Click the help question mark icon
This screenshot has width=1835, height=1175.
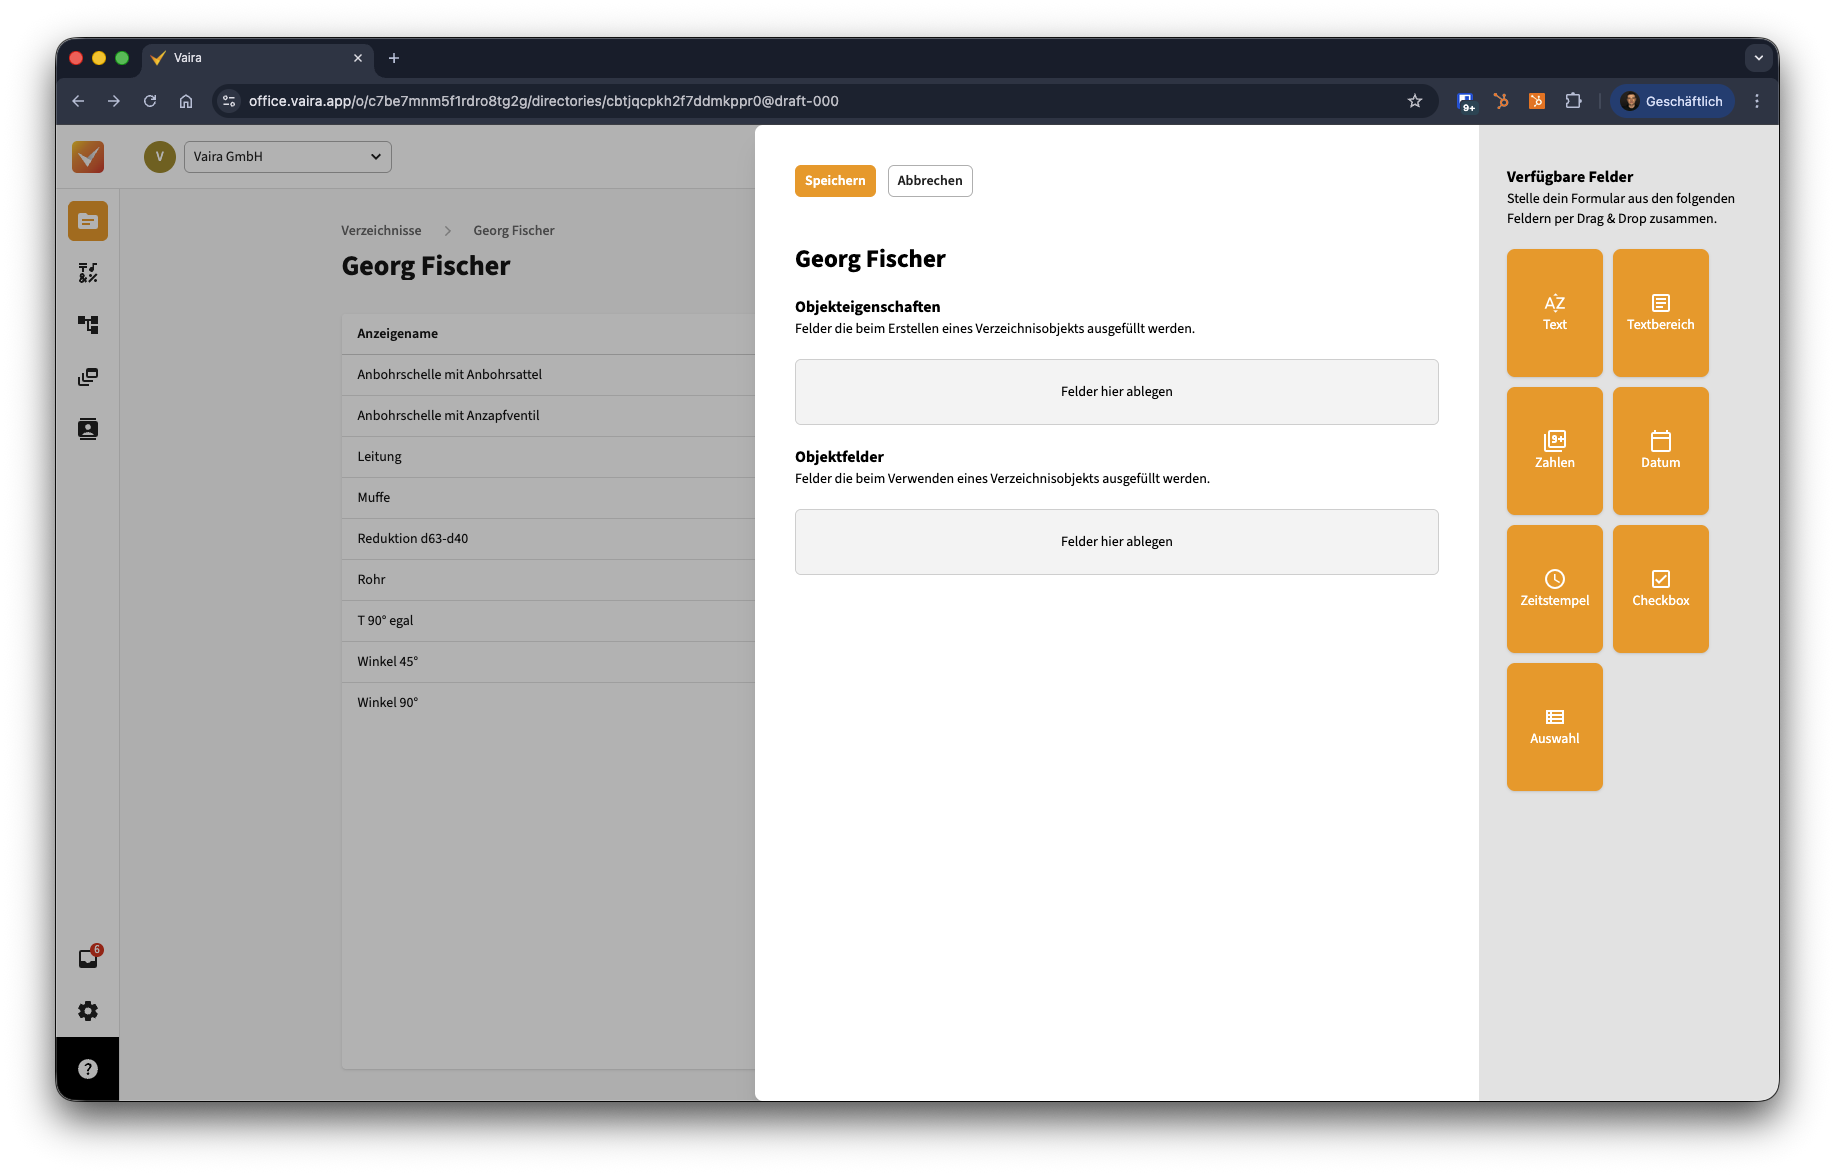pos(88,1069)
